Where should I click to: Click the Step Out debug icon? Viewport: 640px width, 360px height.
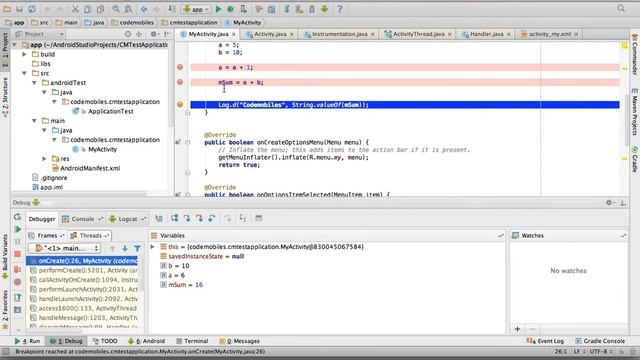coord(212,218)
